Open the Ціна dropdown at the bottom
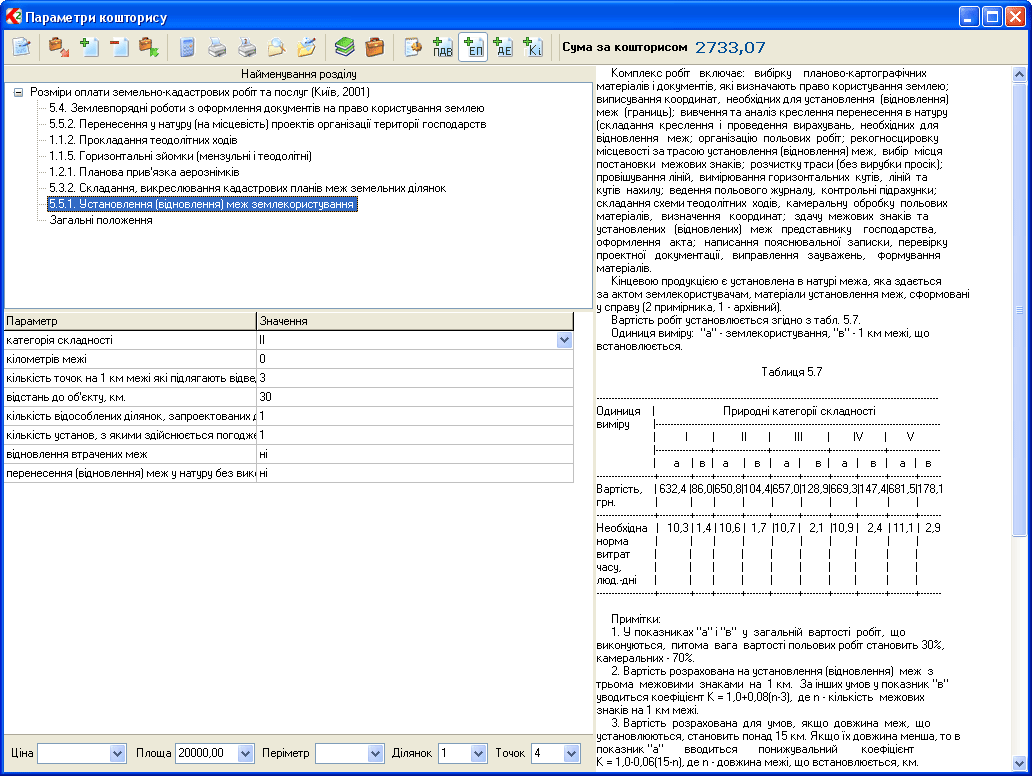 pyautogui.click(x=118, y=753)
